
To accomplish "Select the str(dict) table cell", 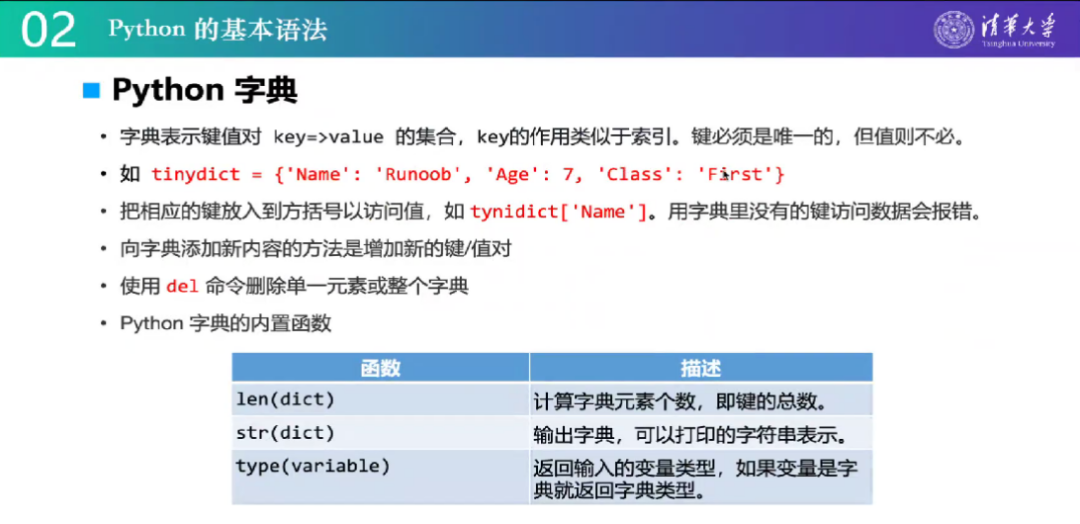I will coord(285,434).
